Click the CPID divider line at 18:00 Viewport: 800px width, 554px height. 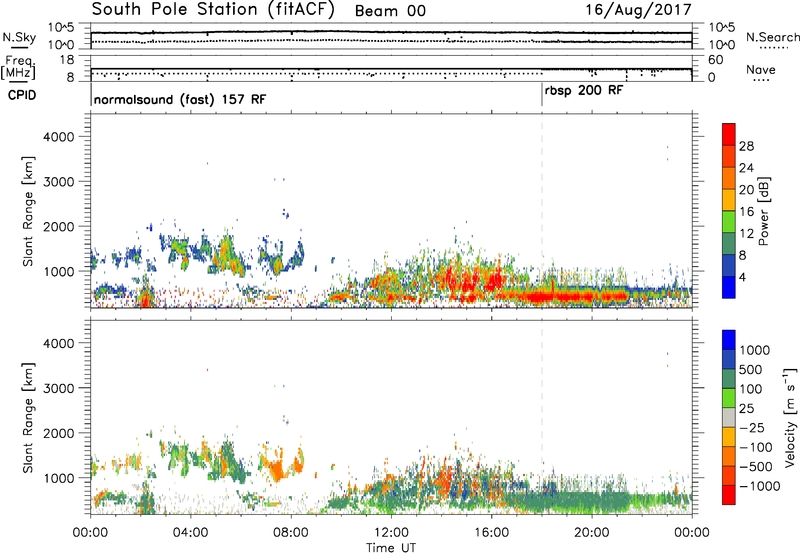click(x=542, y=95)
